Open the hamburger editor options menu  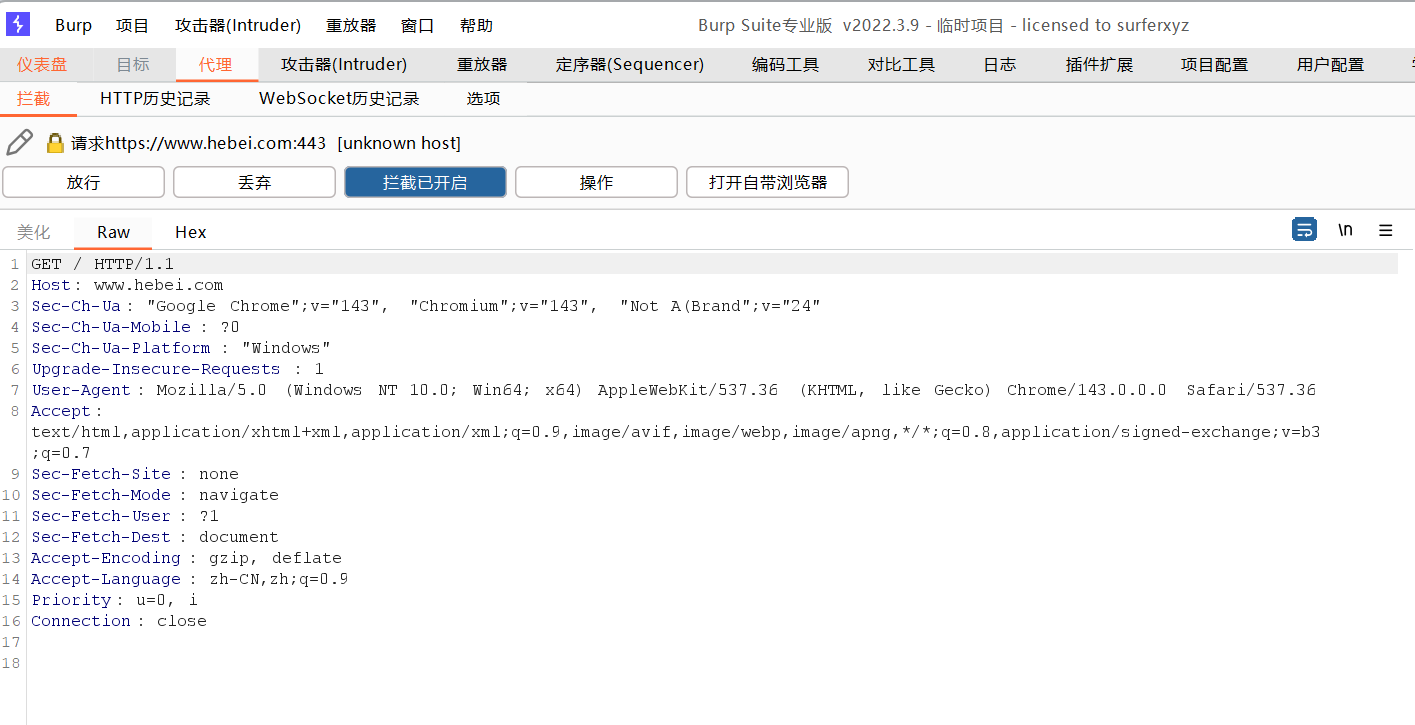1385,230
